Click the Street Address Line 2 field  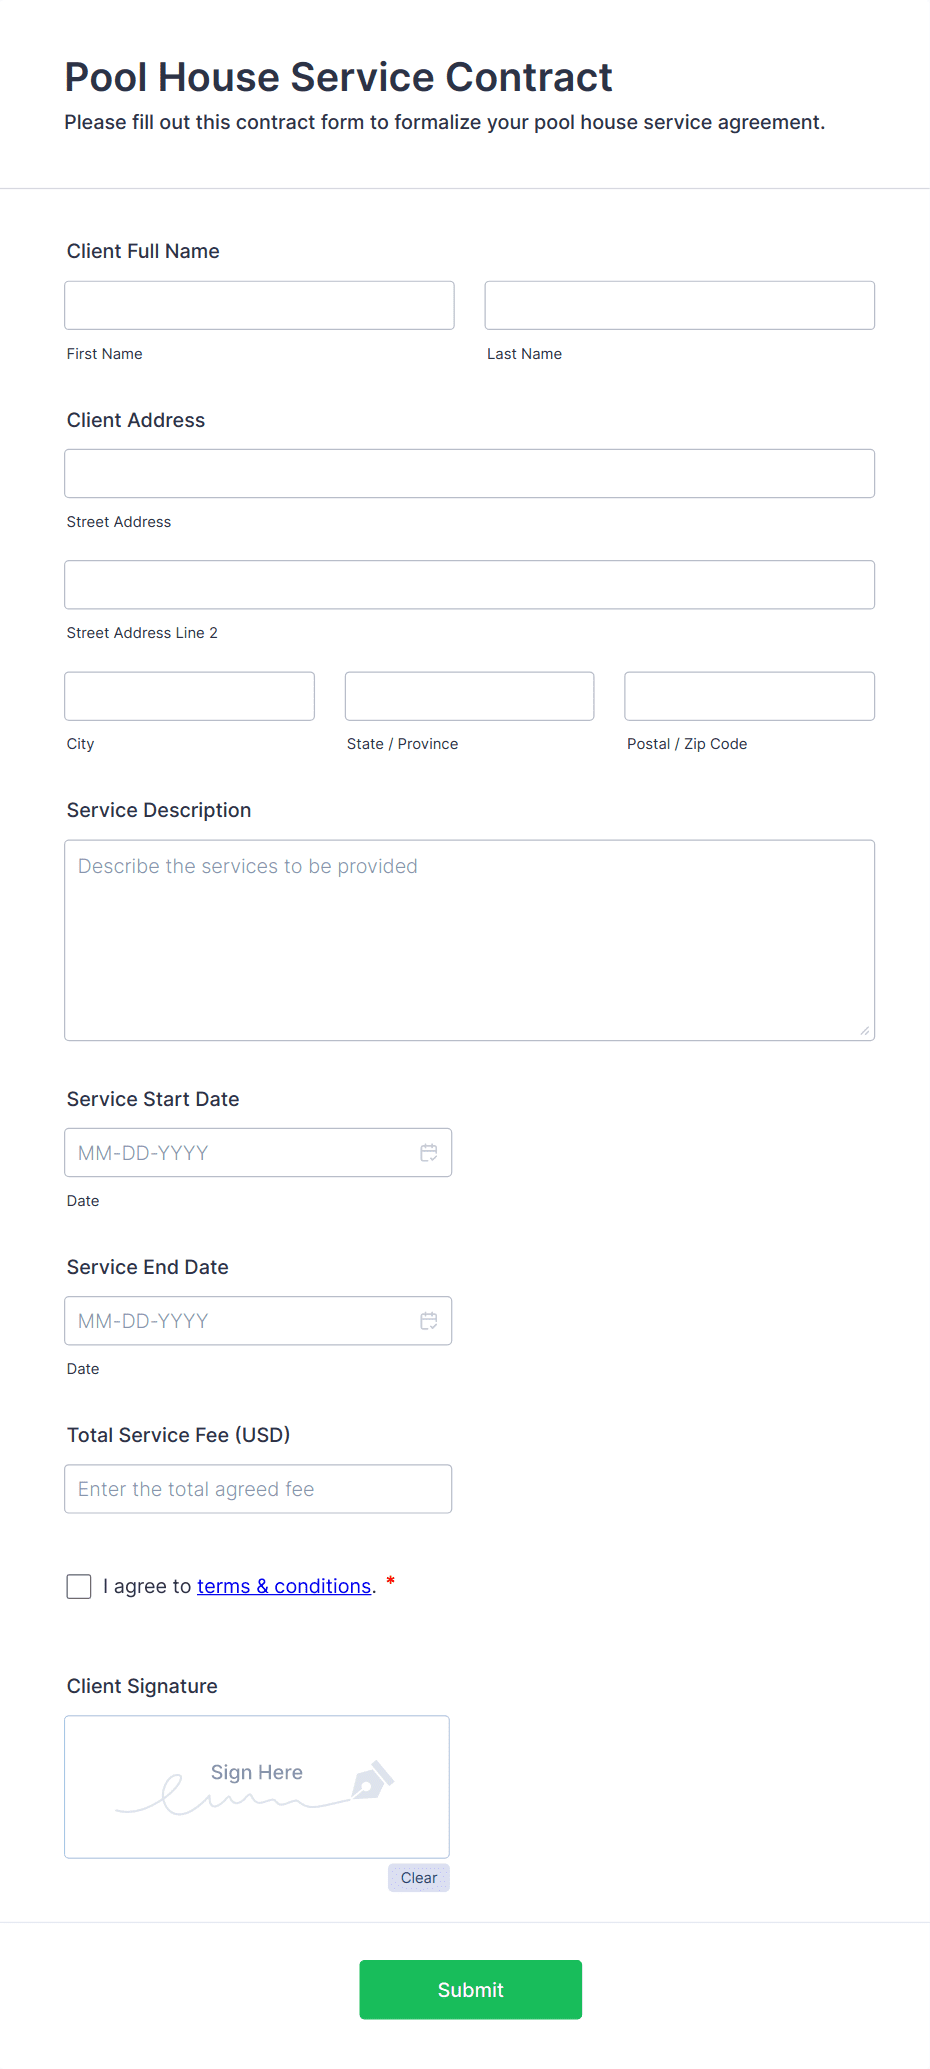pos(469,585)
